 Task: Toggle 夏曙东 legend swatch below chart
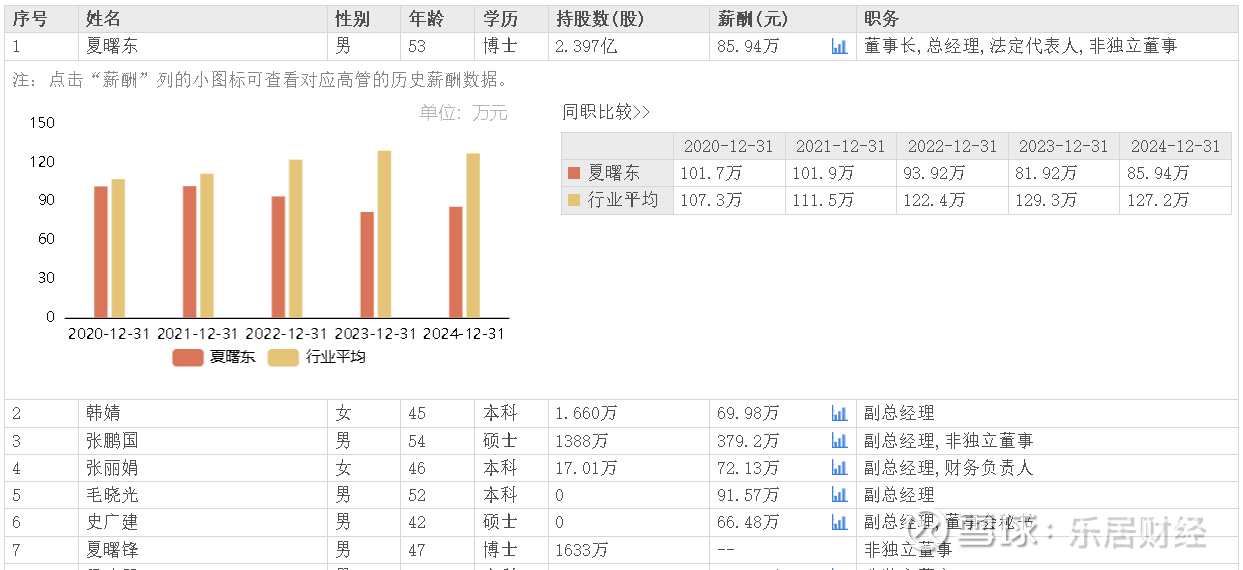pyautogui.click(x=188, y=357)
